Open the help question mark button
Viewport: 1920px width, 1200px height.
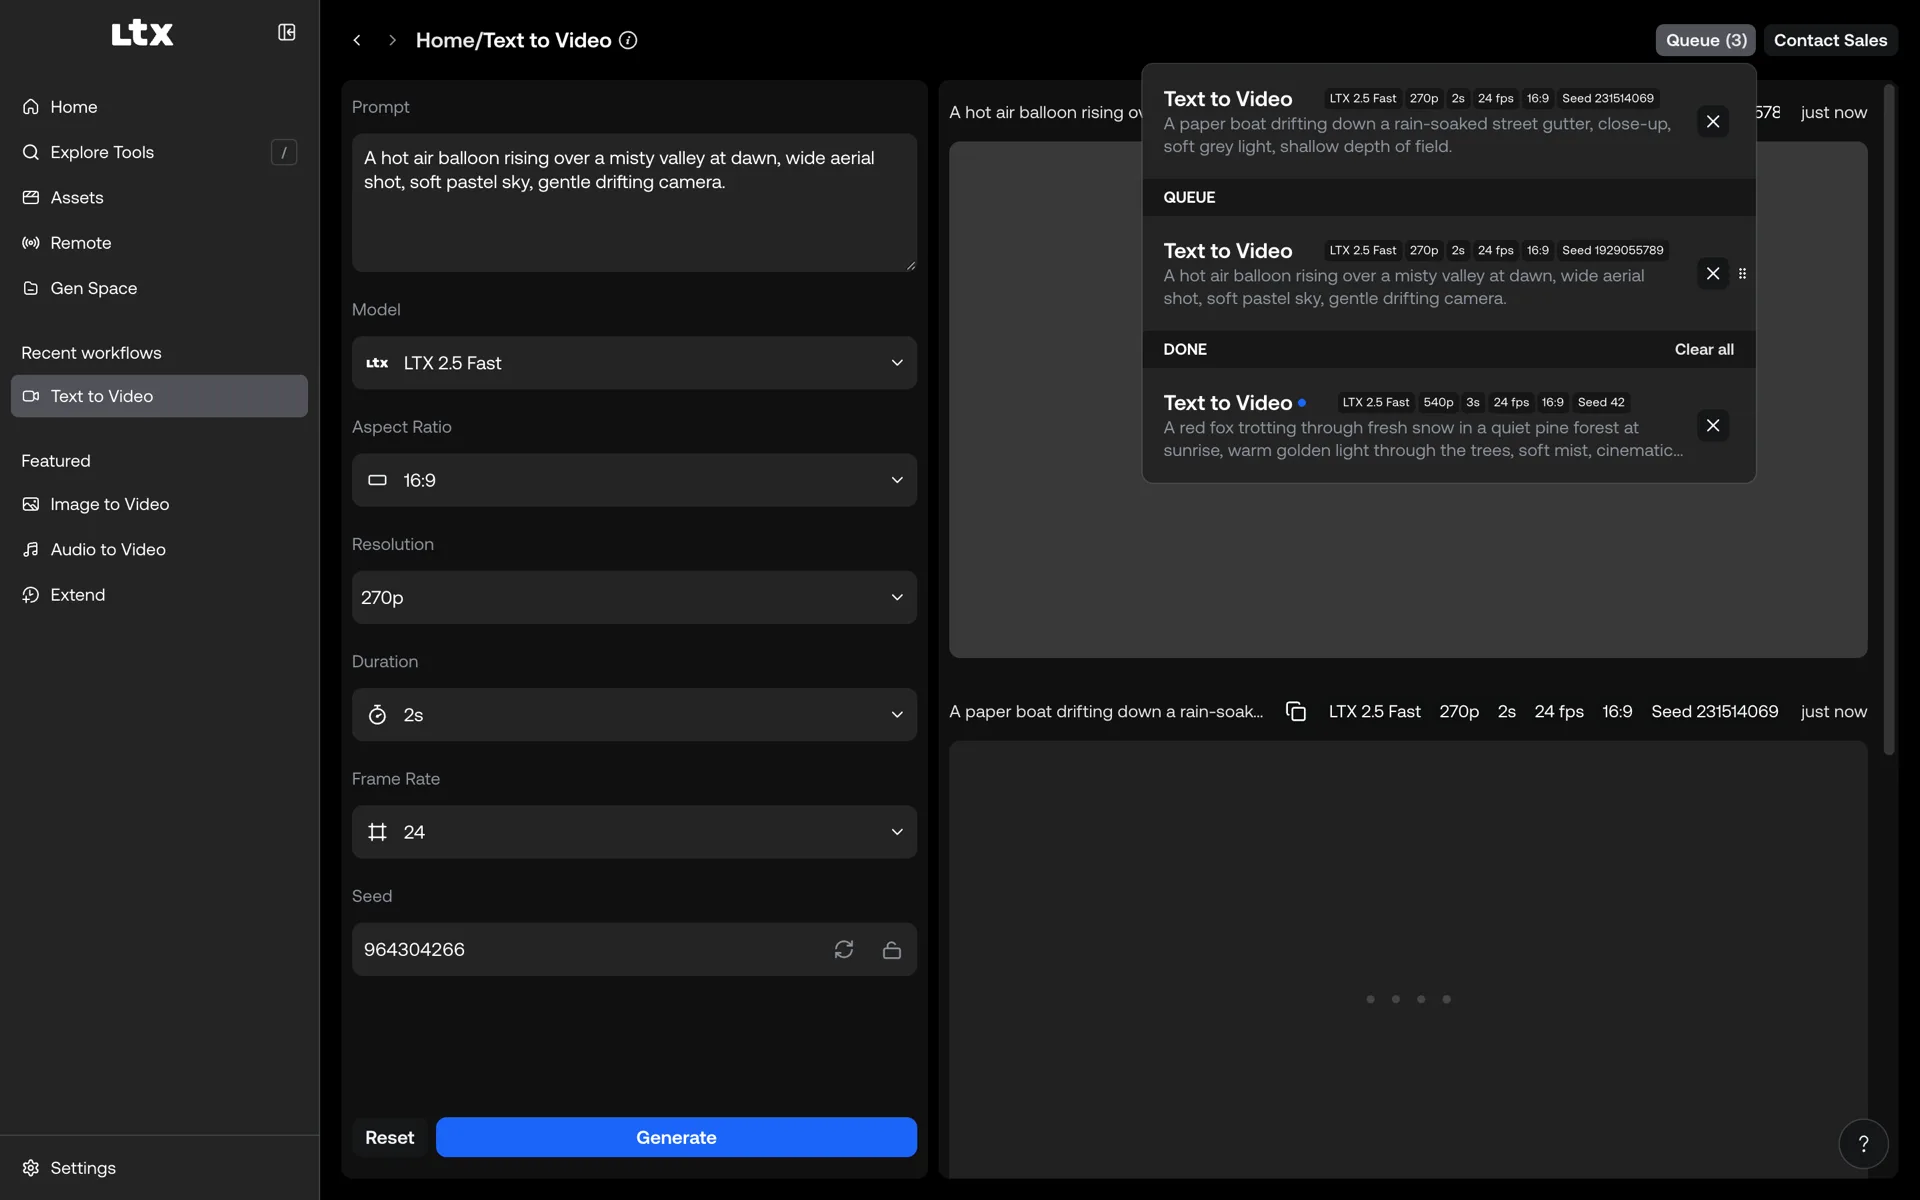point(1863,1144)
